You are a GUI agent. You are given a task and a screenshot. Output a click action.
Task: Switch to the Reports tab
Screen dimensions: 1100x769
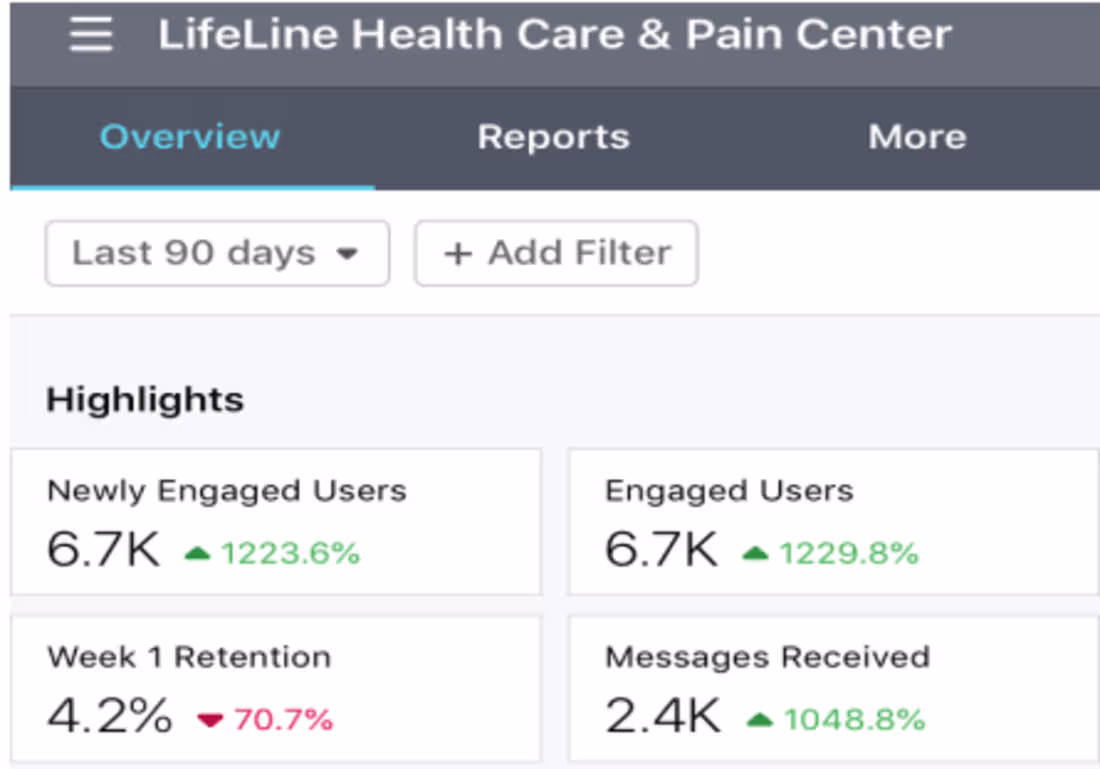(x=553, y=137)
